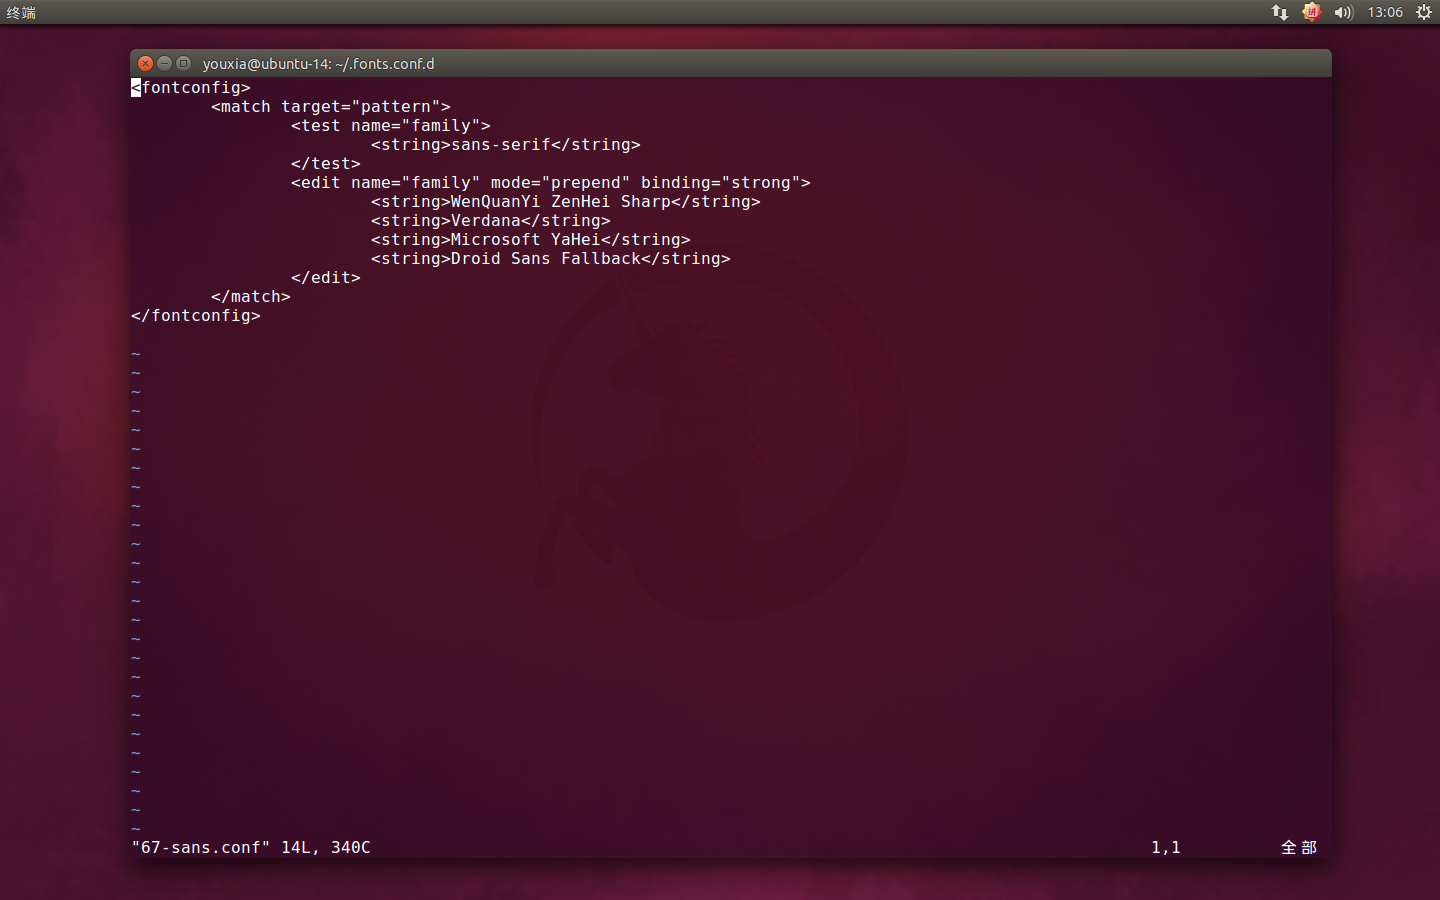
Task: Click the edit name="family" mode="prepend" line
Action: point(551,183)
